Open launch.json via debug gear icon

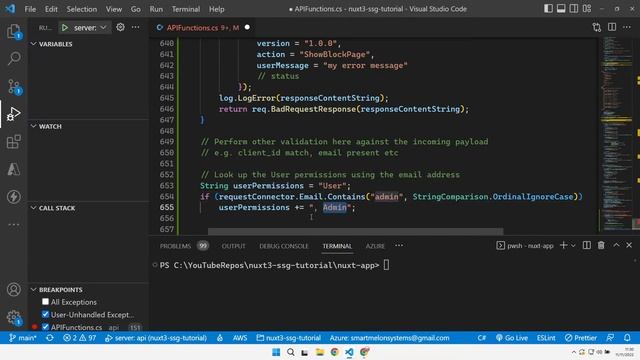[x=120, y=27]
